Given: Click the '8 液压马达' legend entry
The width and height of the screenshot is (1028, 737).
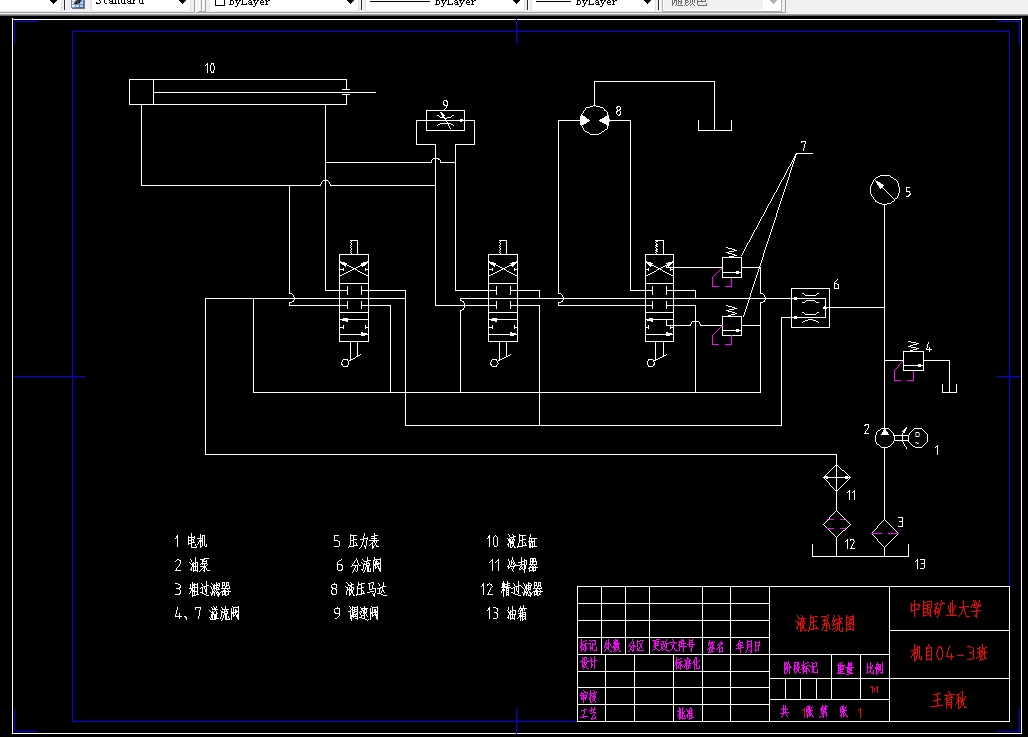Looking at the screenshot, I should click(x=359, y=589).
